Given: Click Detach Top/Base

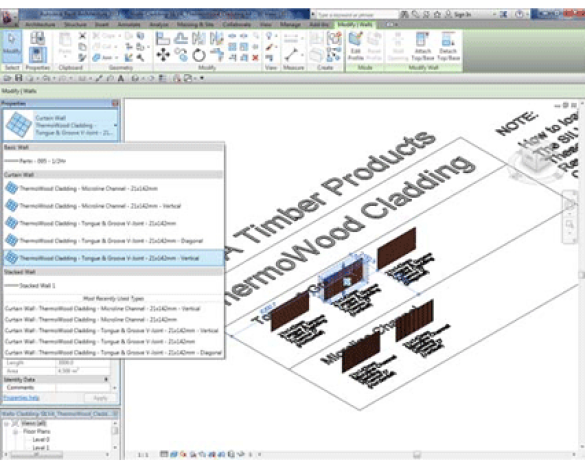Looking at the screenshot, I should pos(448,46).
